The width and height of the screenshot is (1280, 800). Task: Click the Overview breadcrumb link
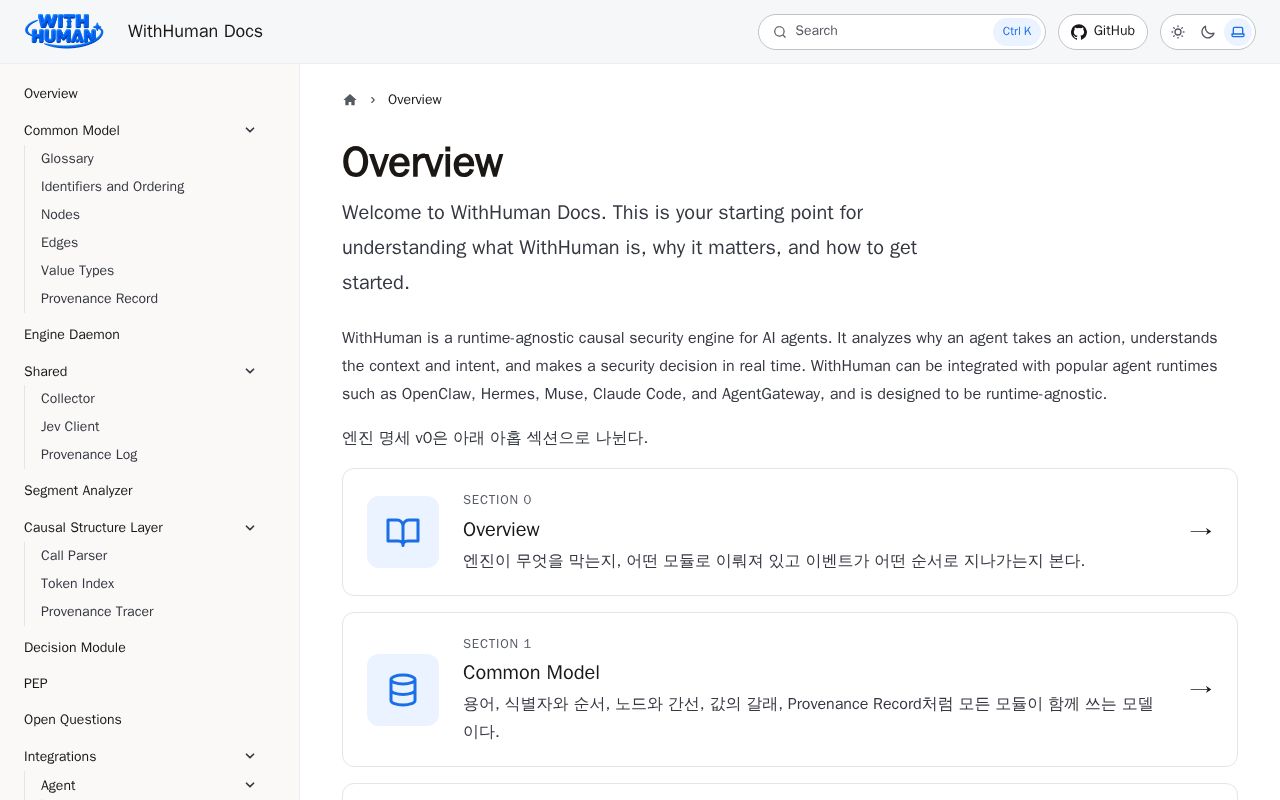click(x=415, y=100)
